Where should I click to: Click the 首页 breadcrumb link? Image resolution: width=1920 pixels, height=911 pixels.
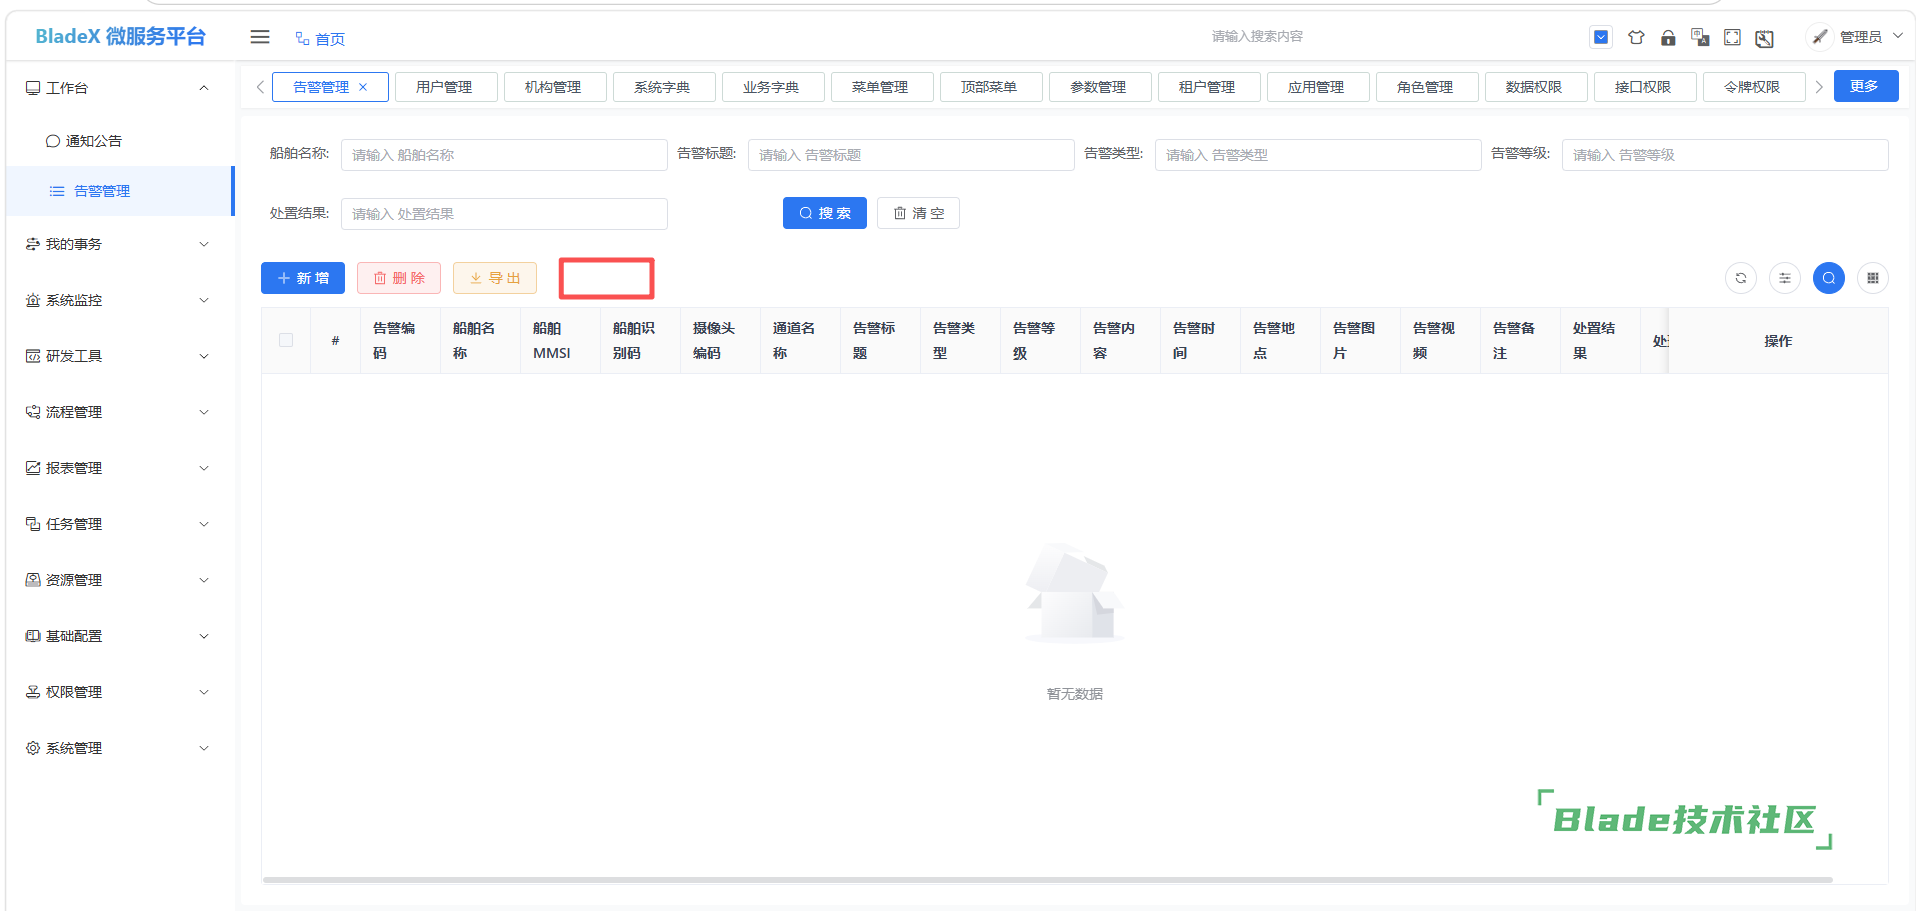330,39
